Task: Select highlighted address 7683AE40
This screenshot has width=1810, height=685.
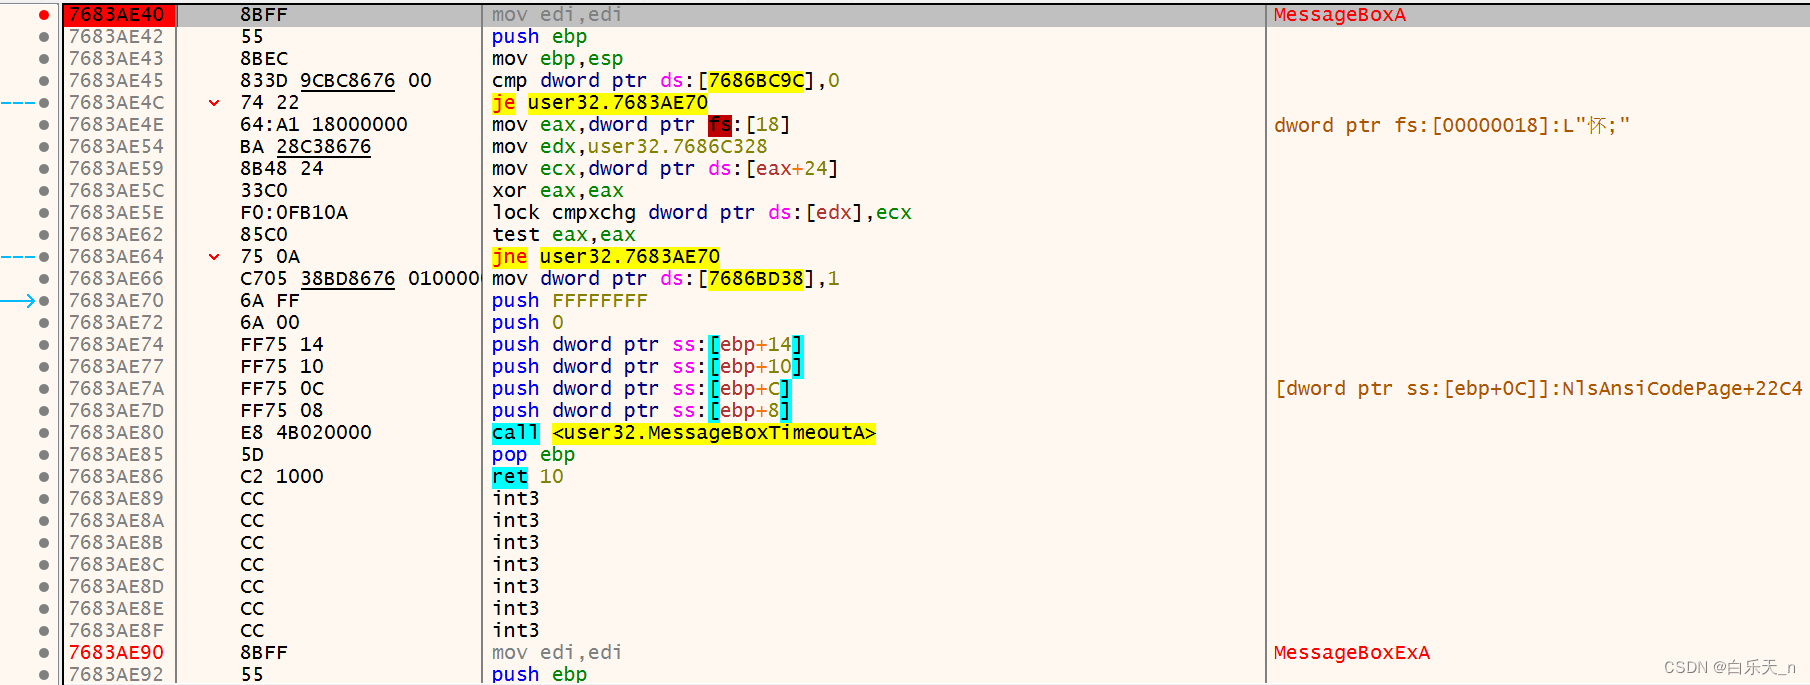Action: [x=116, y=15]
